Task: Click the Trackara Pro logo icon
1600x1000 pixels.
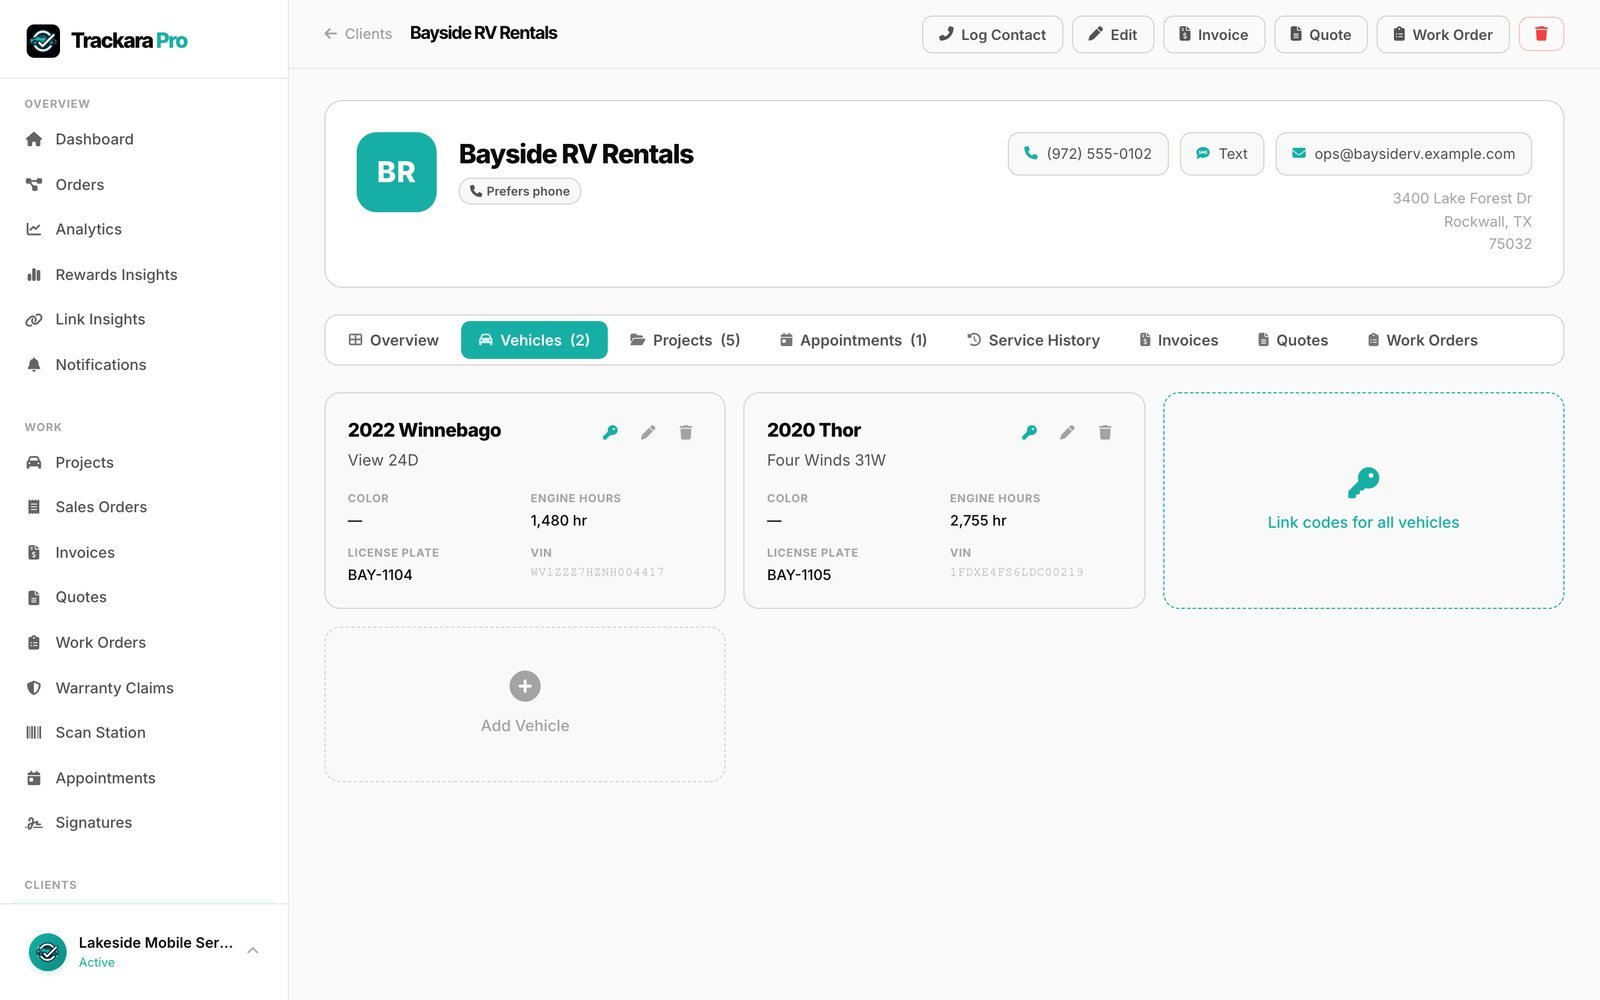Action: (43, 41)
